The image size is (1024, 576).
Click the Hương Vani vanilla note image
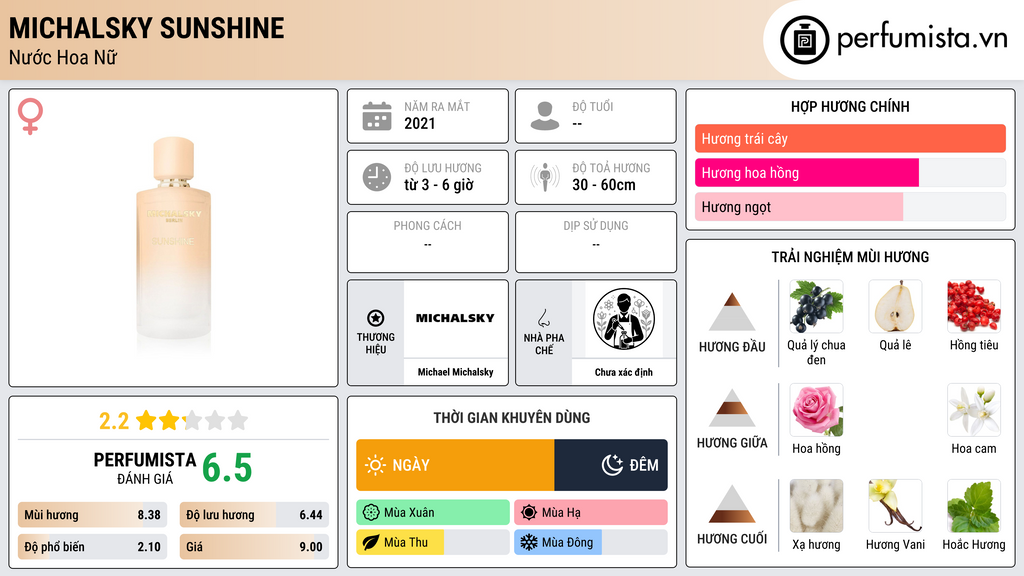pos(895,505)
